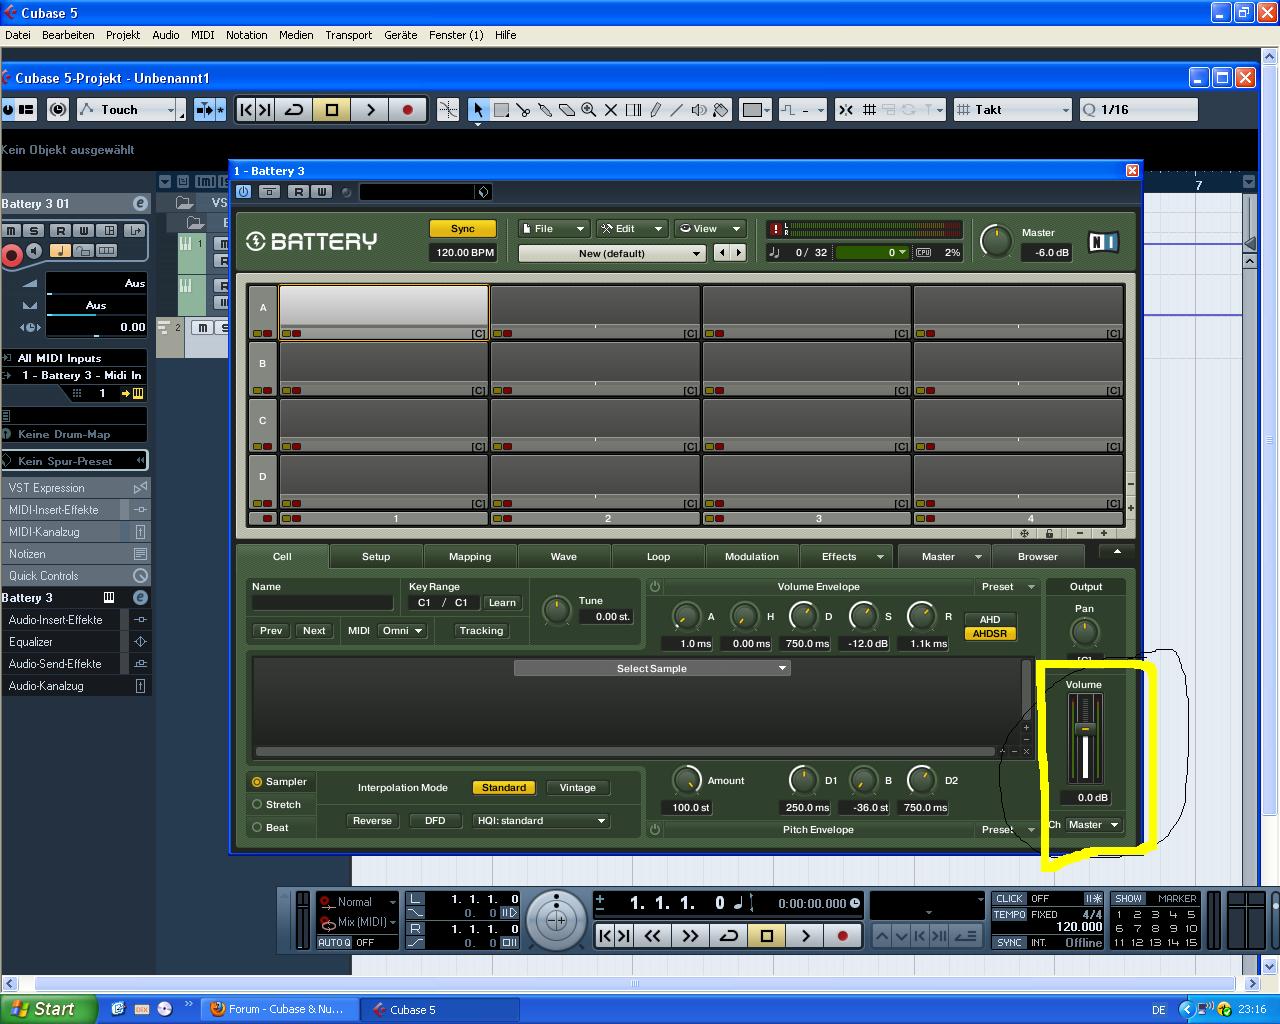Click the Learn key range button
This screenshot has width=1280, height=1024.
tap(502, 603)
